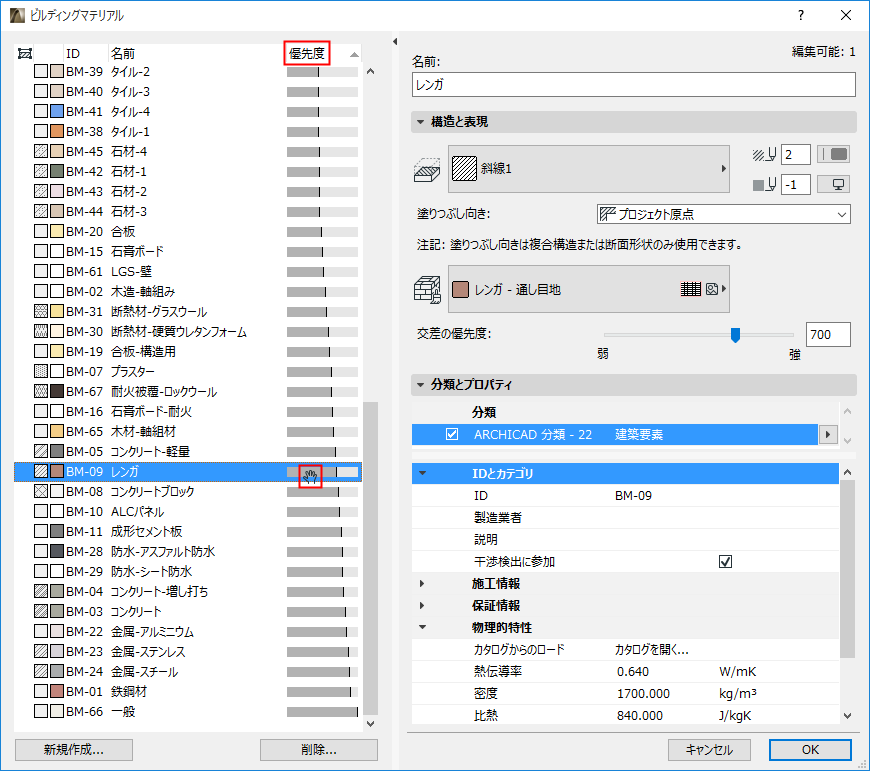Click the hatch icon for BM-31 断熱材-グラスウール

[x=41, y=311]
